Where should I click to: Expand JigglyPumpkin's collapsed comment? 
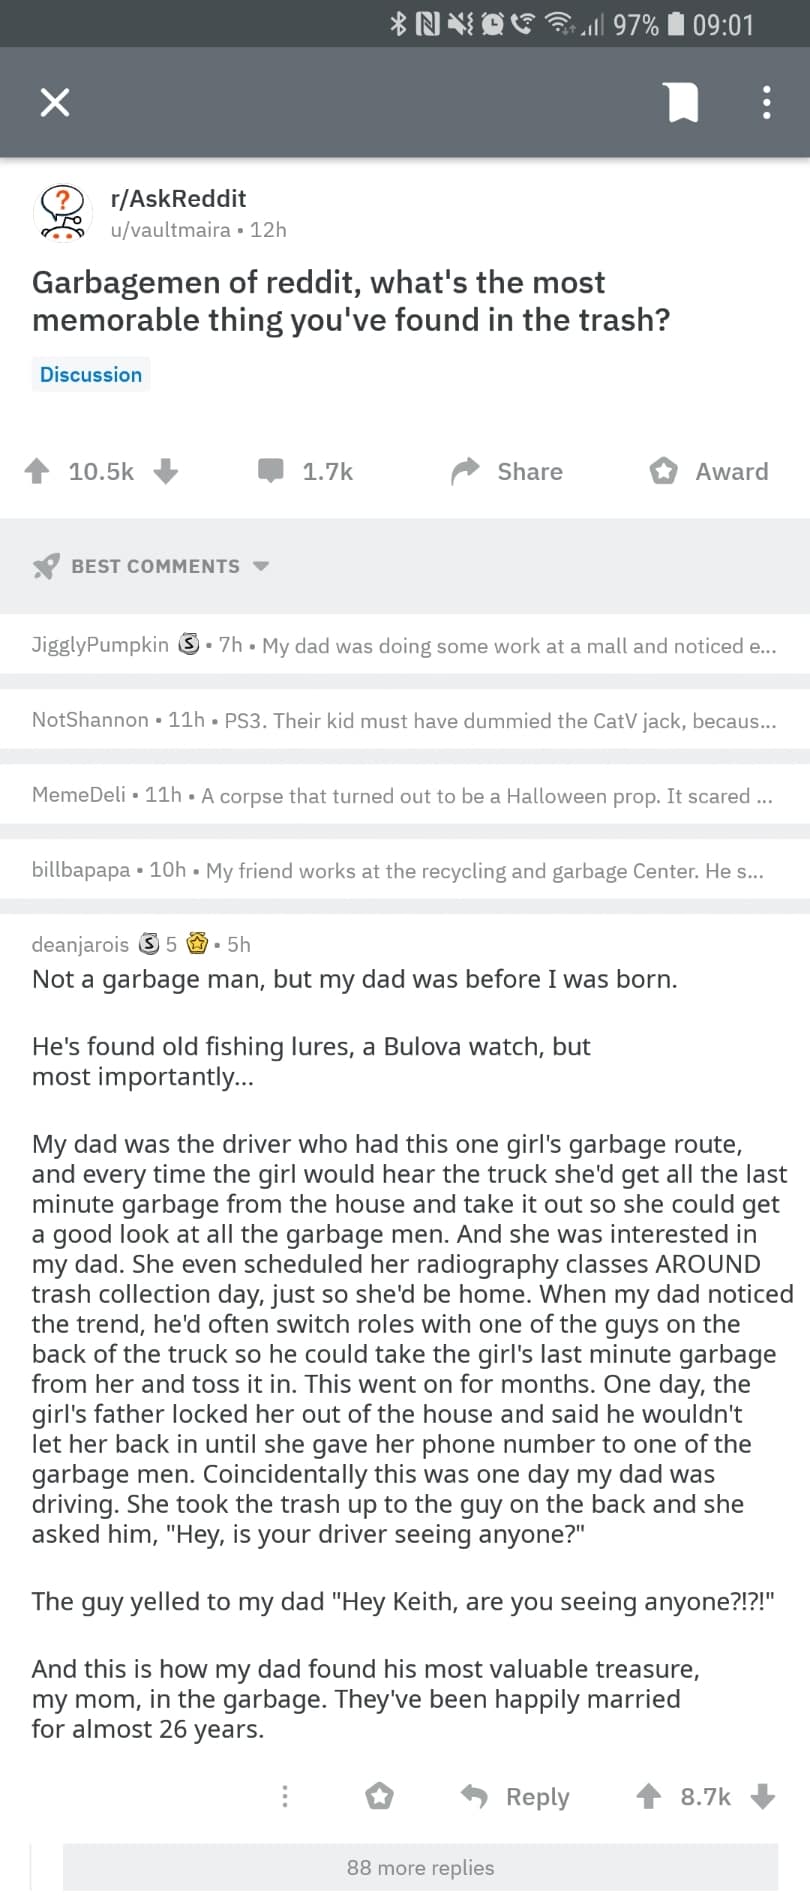pos(404,645)
